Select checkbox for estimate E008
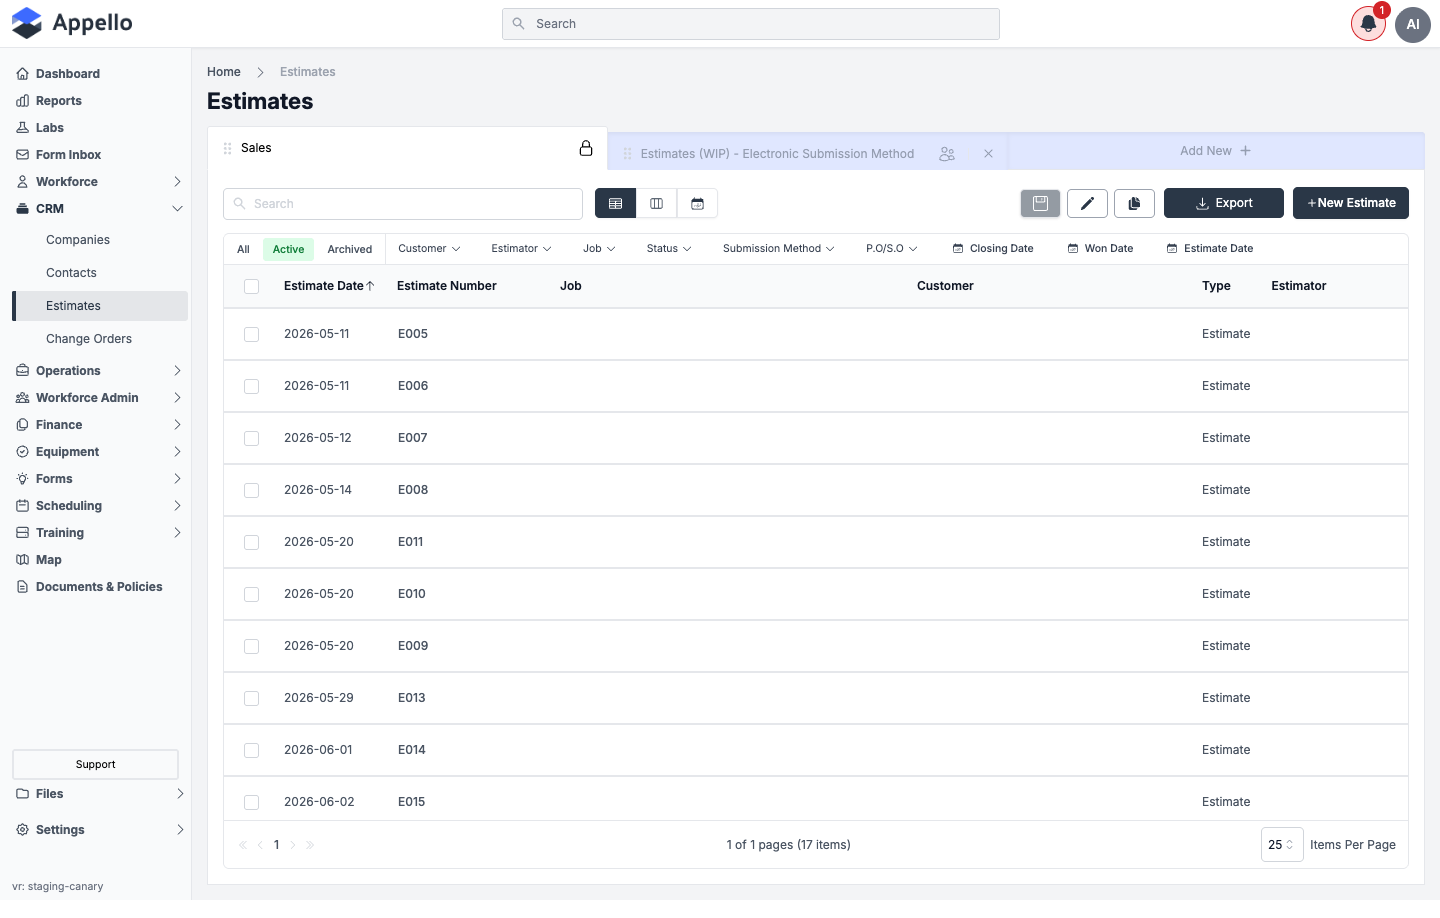1440x918 pixels. tap(252, 491)
